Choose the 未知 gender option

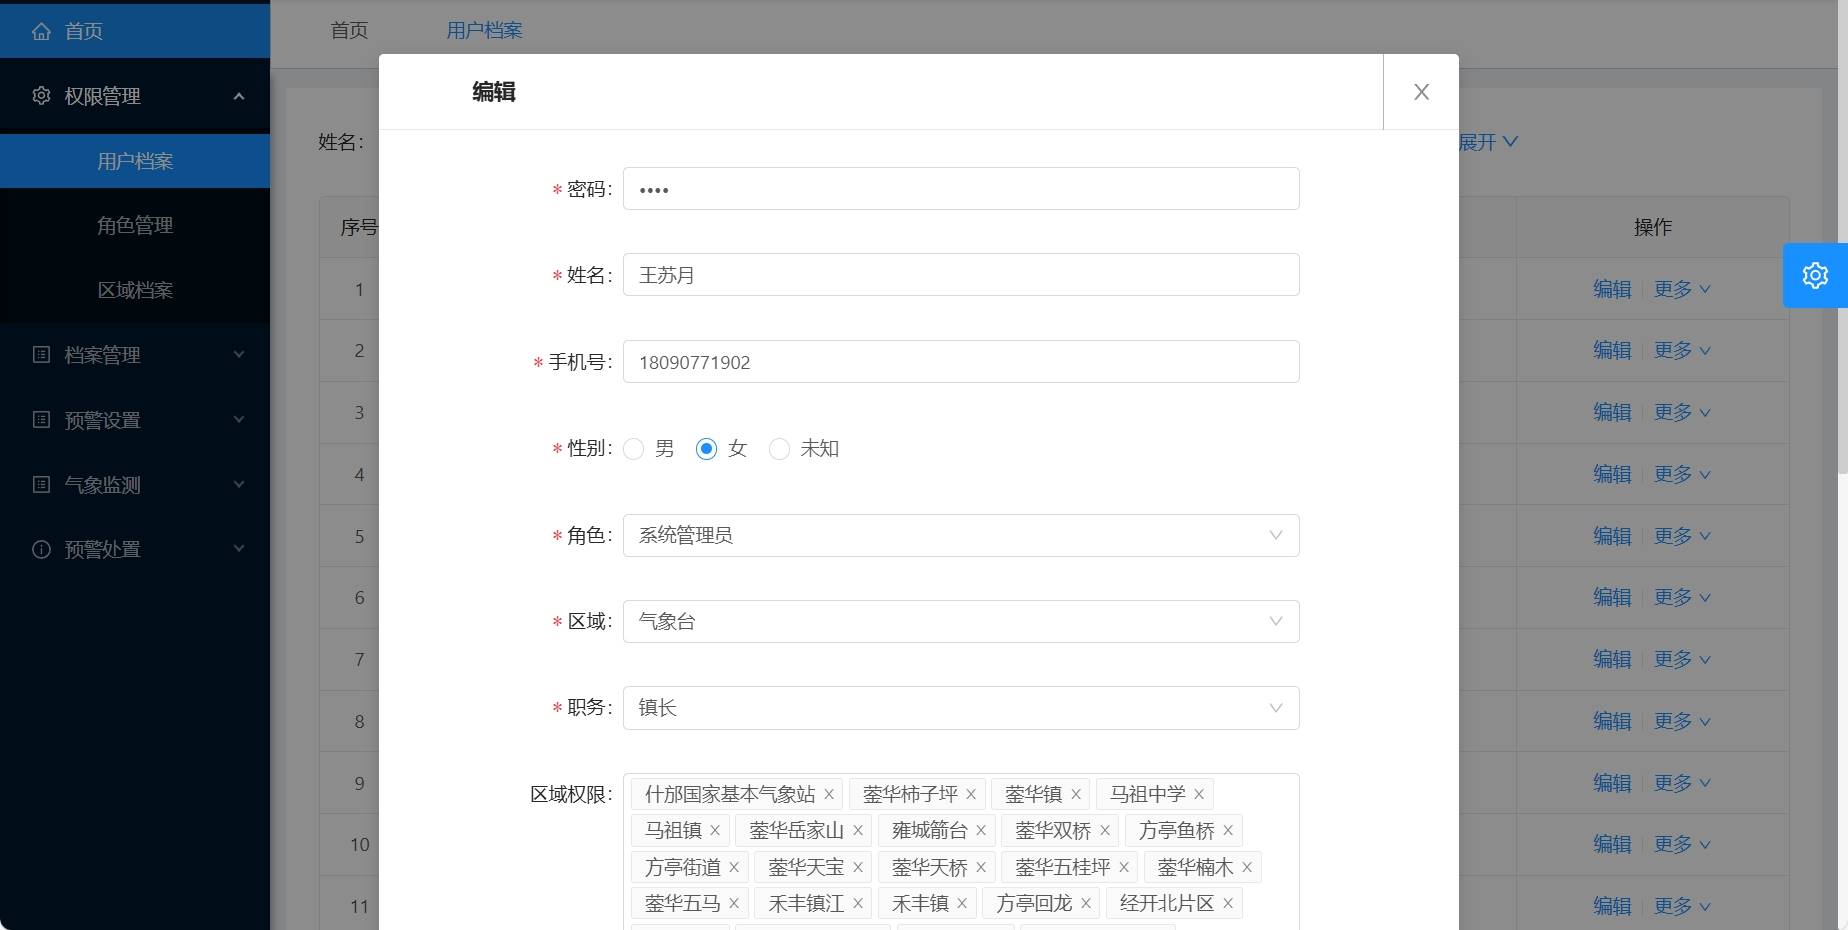click(x=780, y=449)
